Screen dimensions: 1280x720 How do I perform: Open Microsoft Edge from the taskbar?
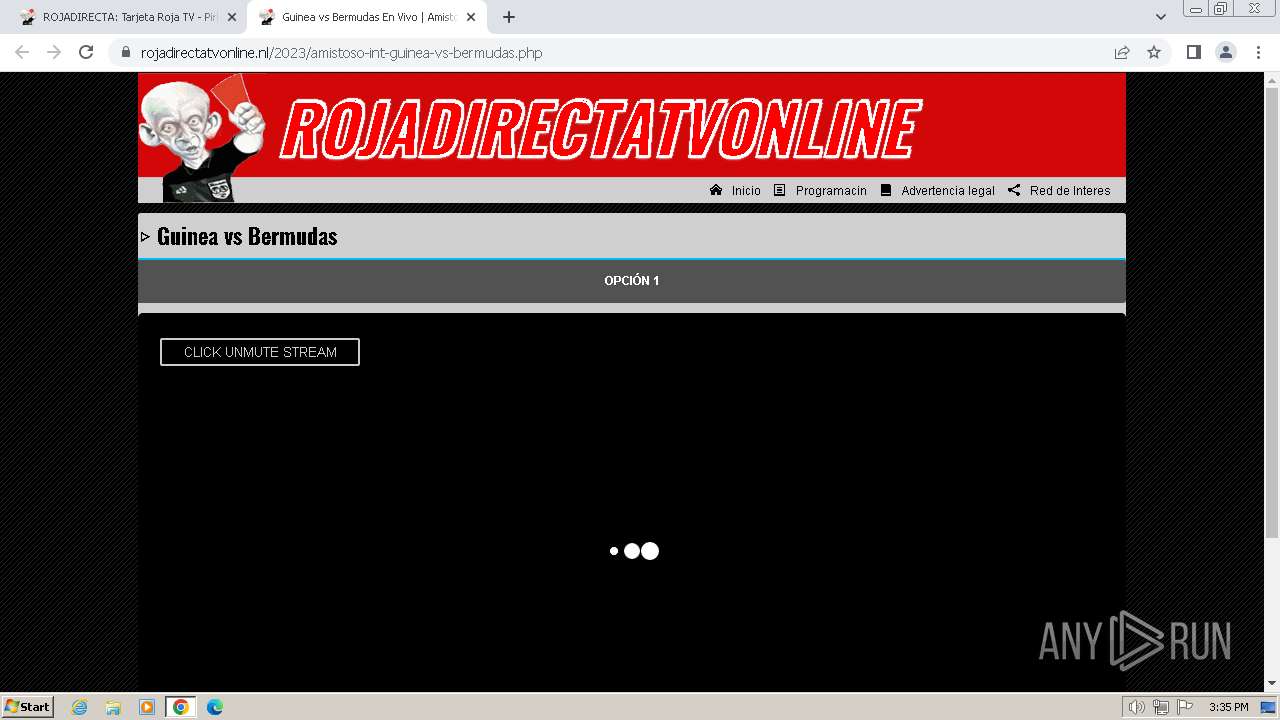215,707
